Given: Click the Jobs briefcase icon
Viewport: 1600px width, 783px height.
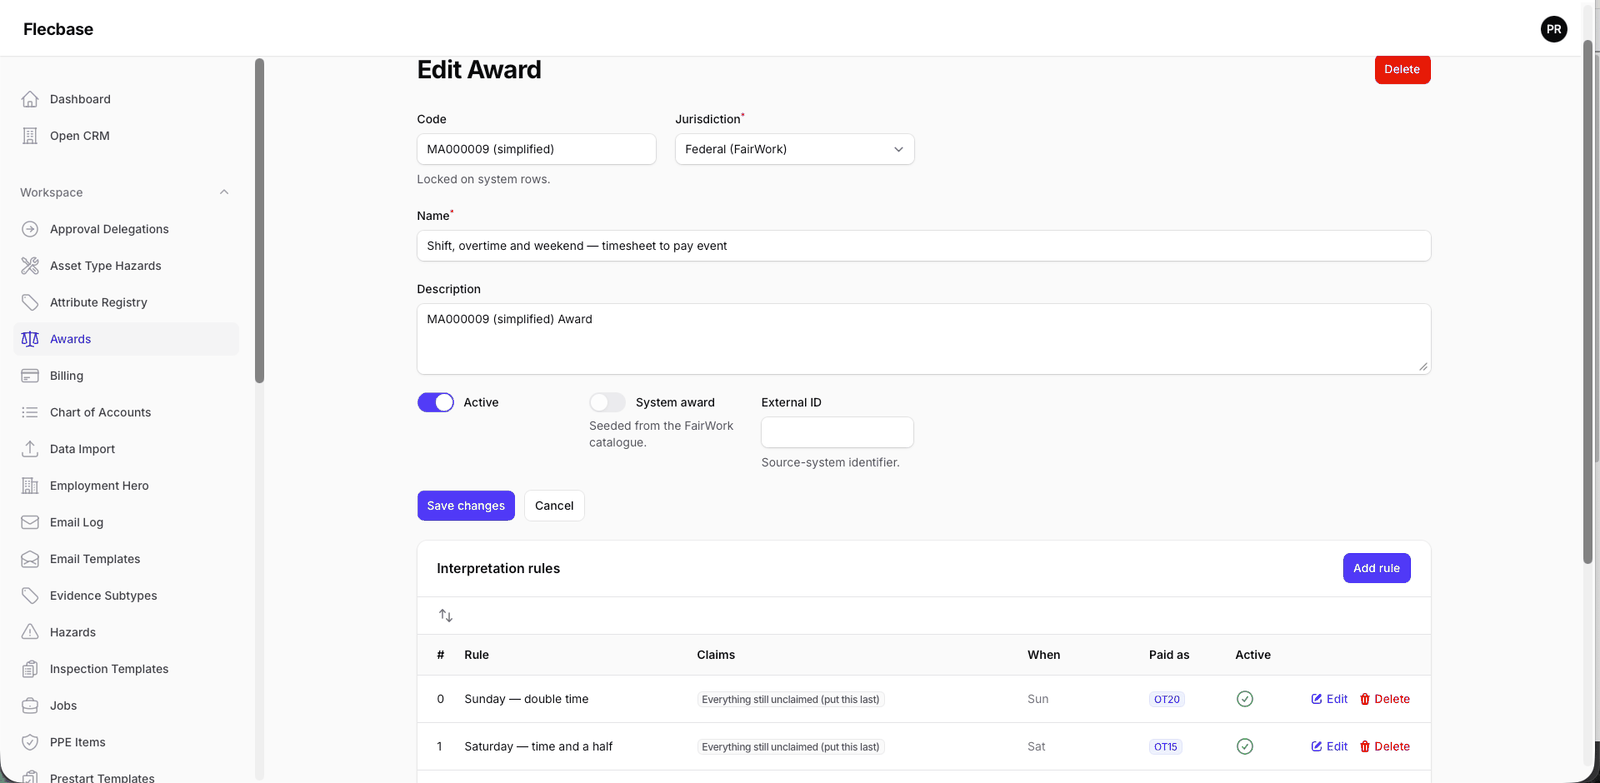Looking at the screenshot, I should [x=30, y=706].
